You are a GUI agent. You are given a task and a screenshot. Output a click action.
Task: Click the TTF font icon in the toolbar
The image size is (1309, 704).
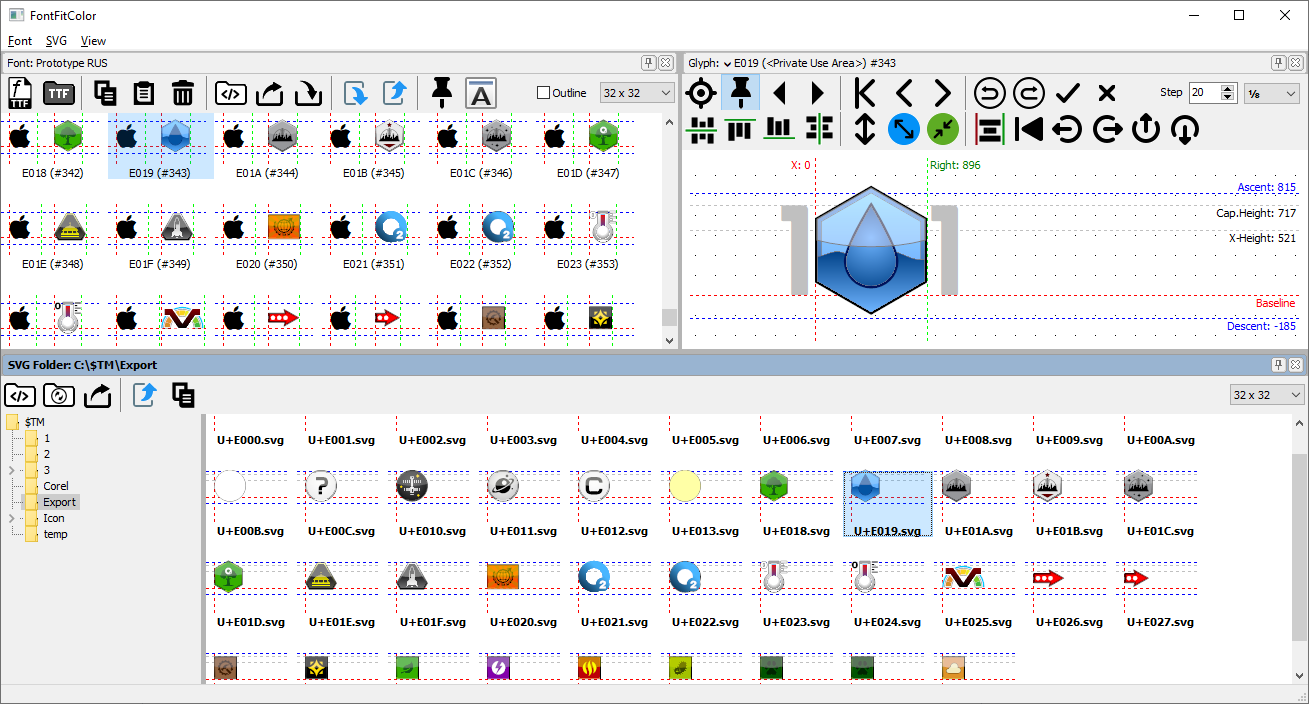point(58,93)
